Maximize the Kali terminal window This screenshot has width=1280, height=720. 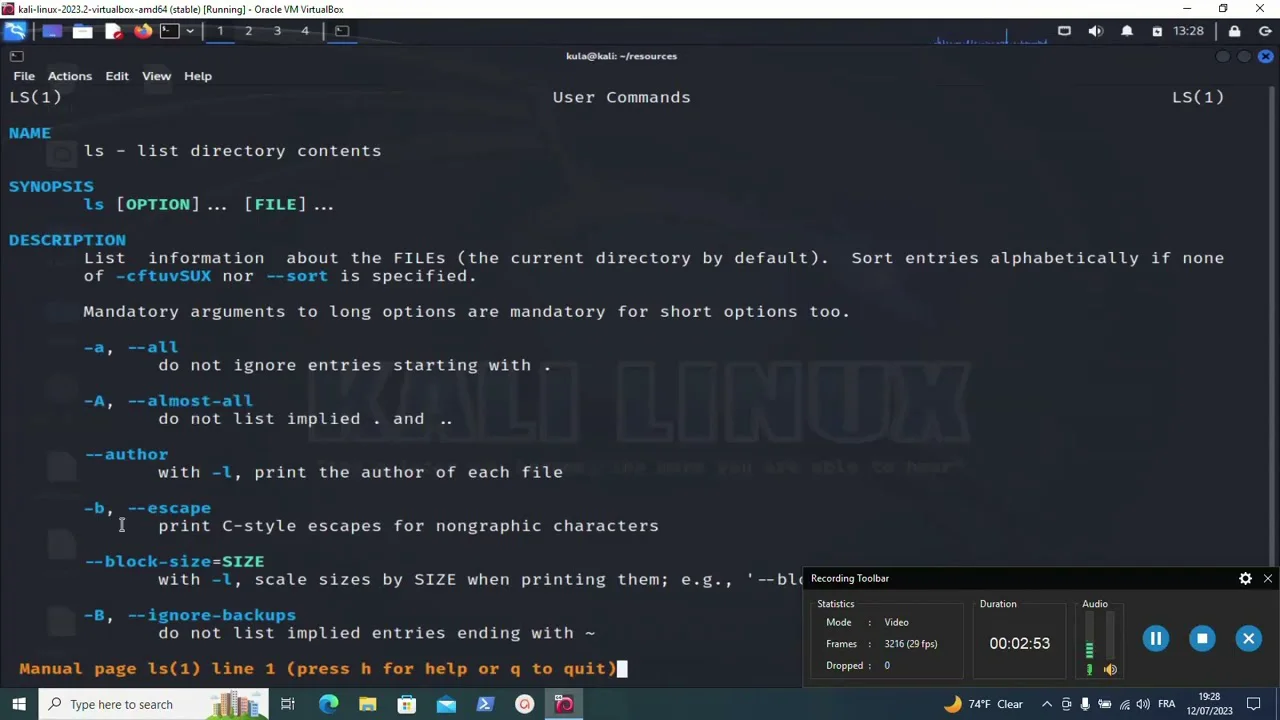1244,56
